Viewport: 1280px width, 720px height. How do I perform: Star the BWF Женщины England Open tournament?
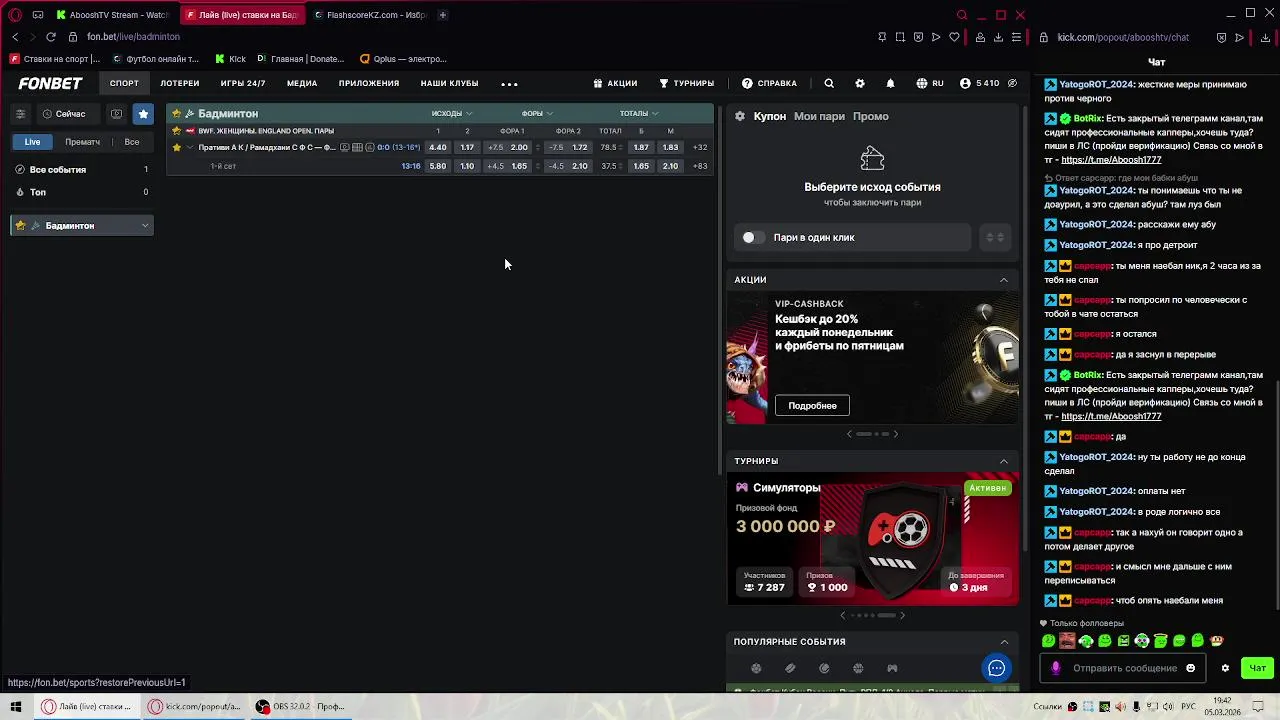(177, 131)
